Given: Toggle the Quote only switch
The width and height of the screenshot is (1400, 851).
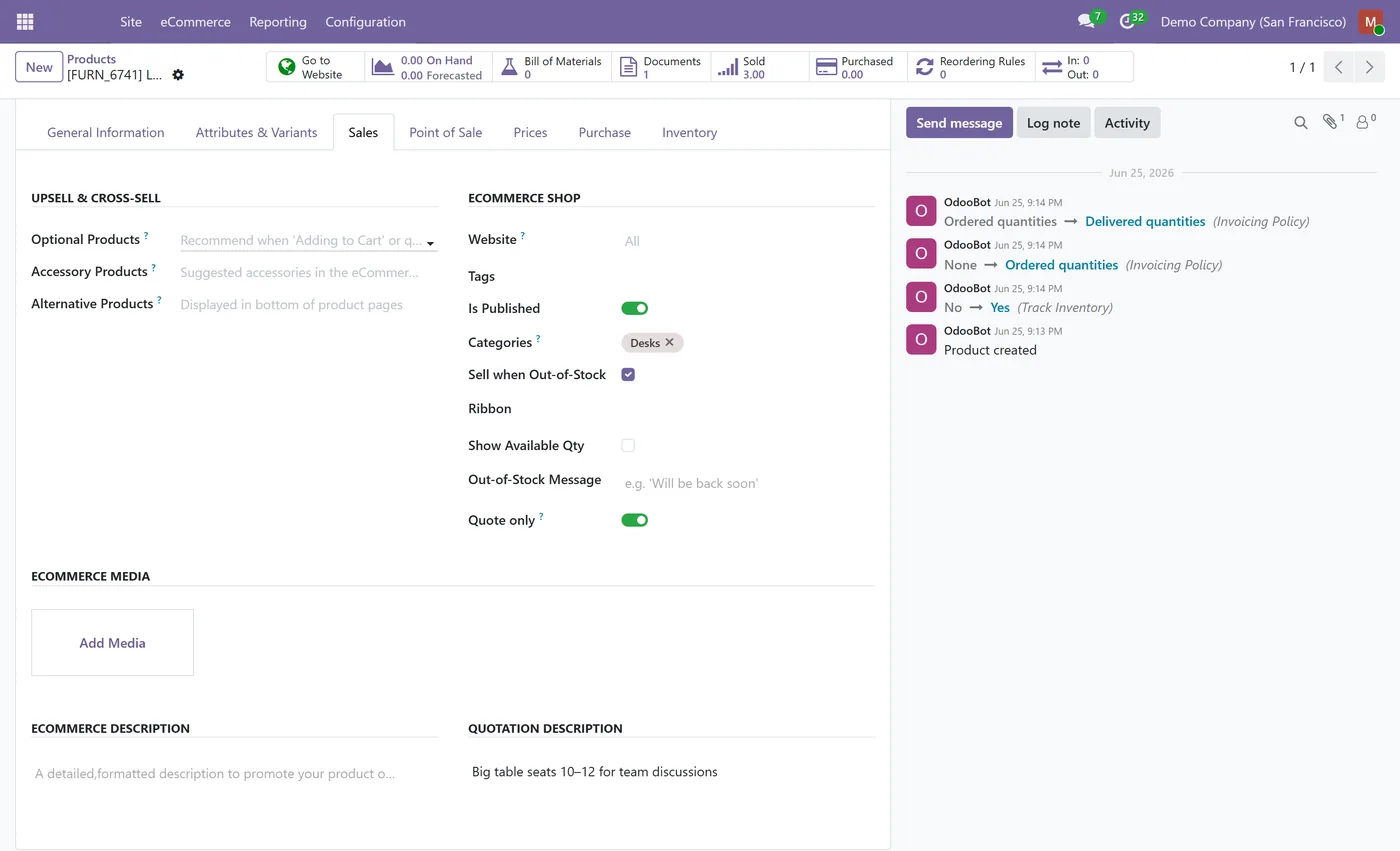Looking at the screenshot, I should 635,520.
